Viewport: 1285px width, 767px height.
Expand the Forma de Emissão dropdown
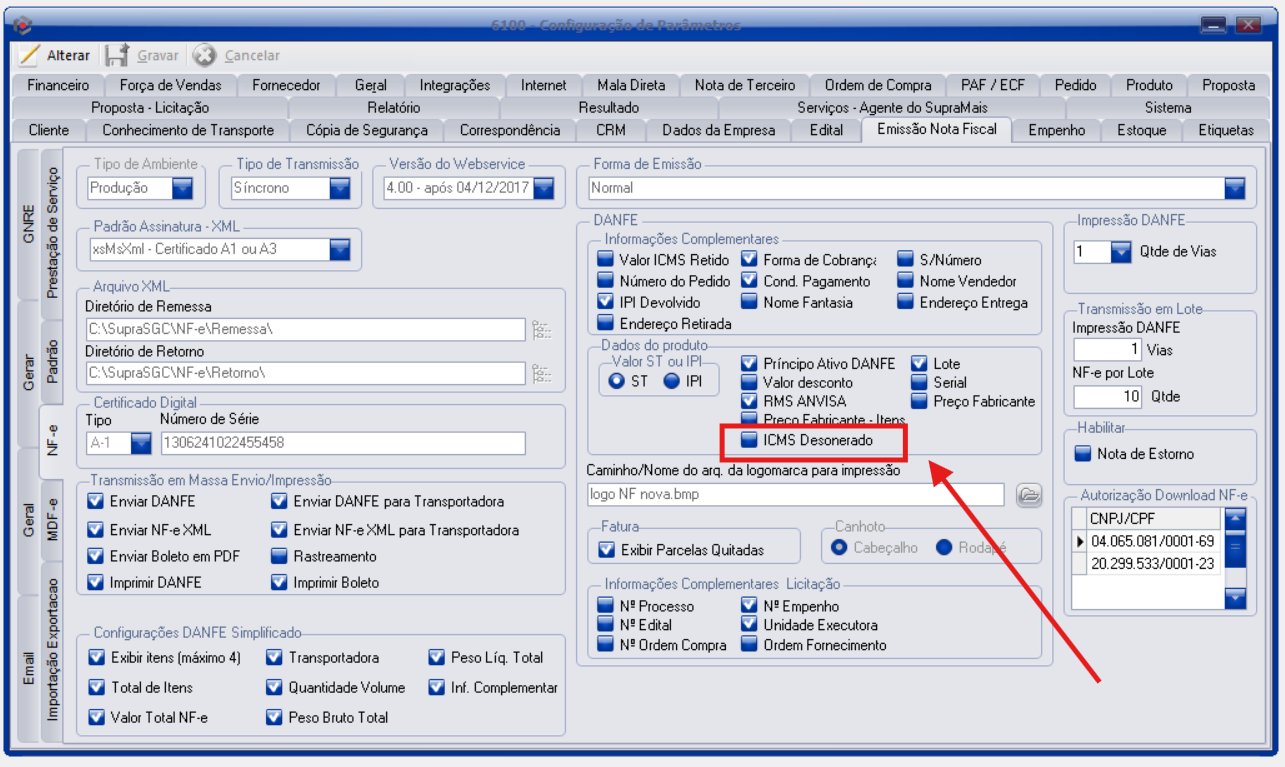(x=1235, y=188)
